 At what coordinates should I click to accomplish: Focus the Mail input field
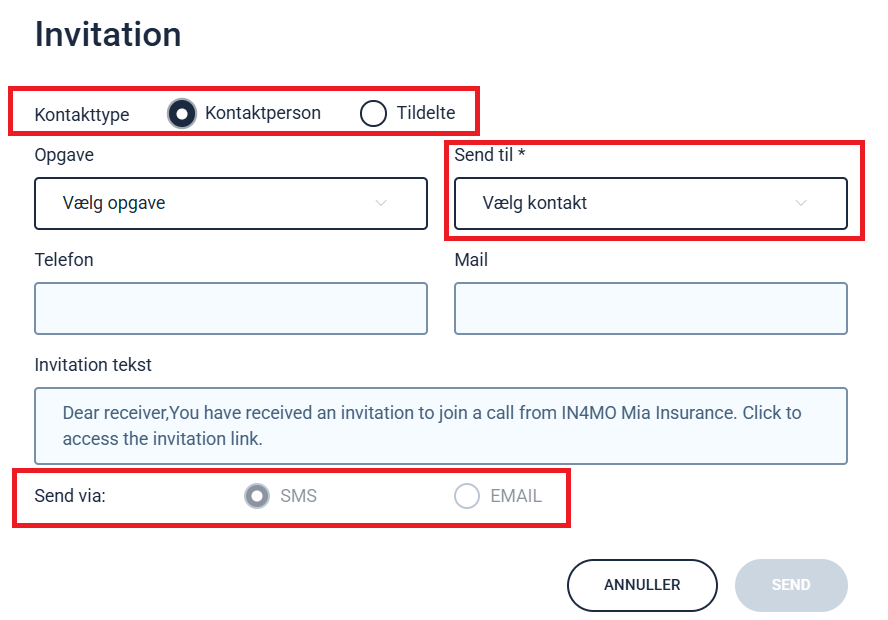point(651,309)
